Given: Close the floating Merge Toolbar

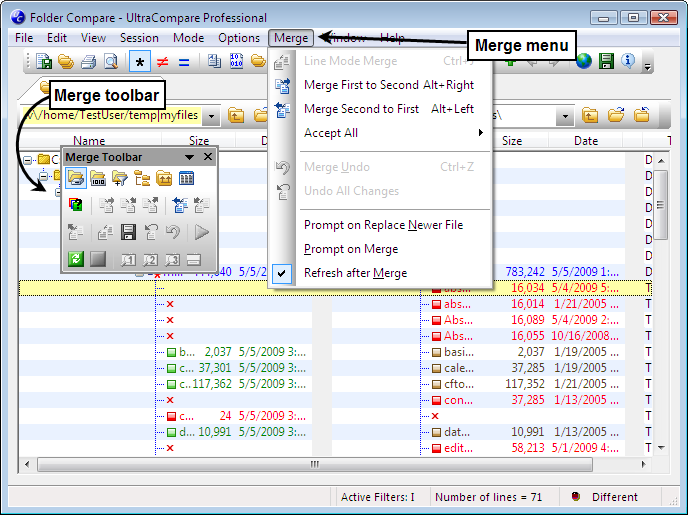Looking at the screenshot, I should pyautogui.click(x=208, y=157).
